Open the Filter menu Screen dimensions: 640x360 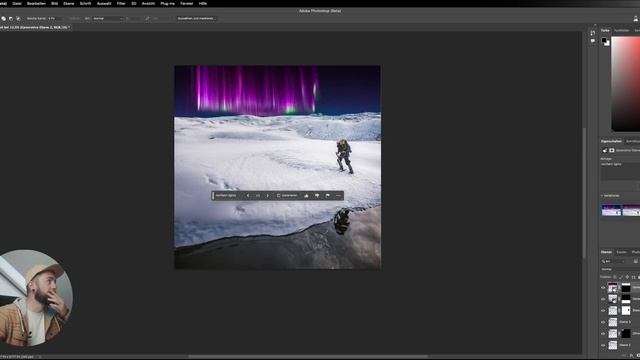point(121,3)
